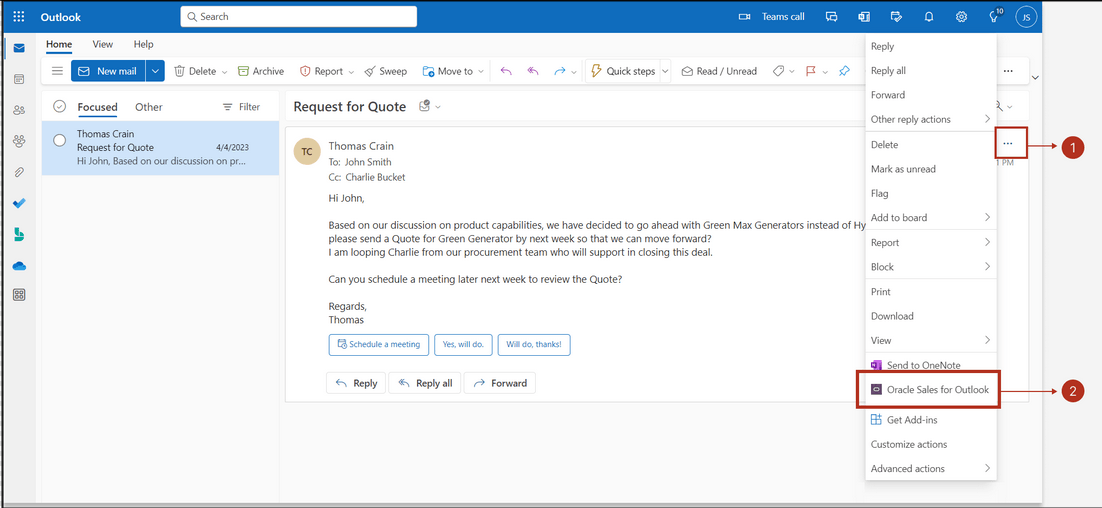Expand the Move to dropdown arrow
Image resolution: width=1102 pixels, height=508 pixels.
pos(481,72)
